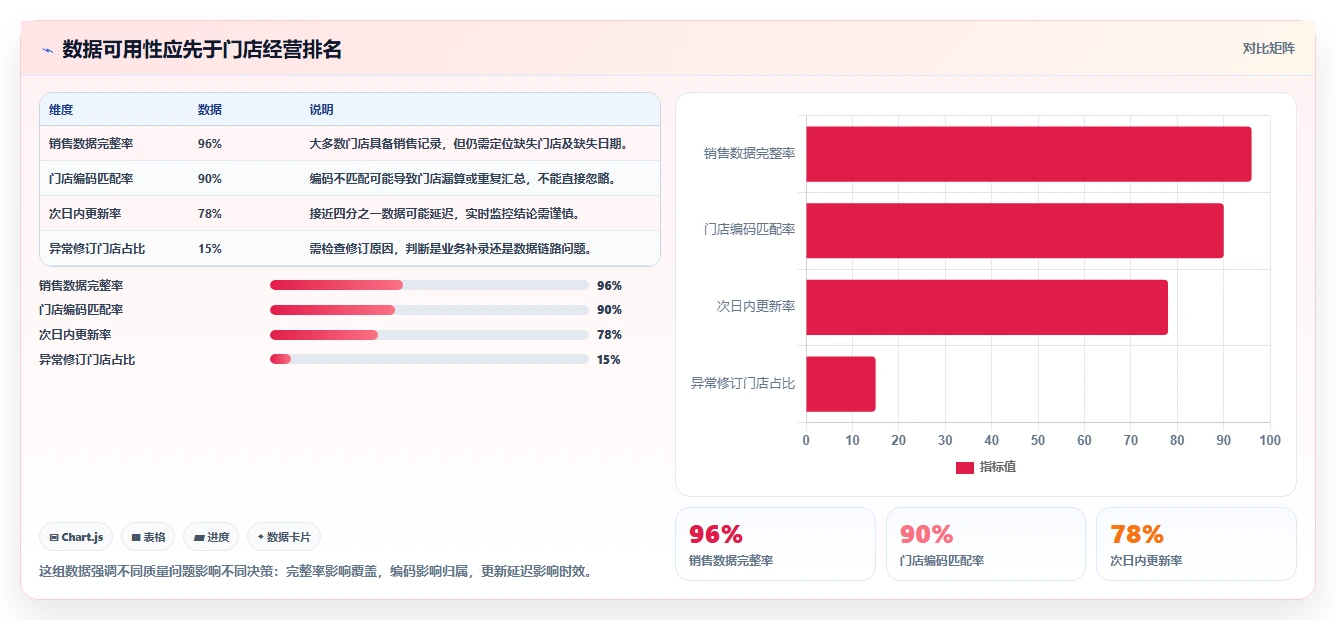
Task: Click the 对比矩阵 label in header
Action: click(1268, 49)
